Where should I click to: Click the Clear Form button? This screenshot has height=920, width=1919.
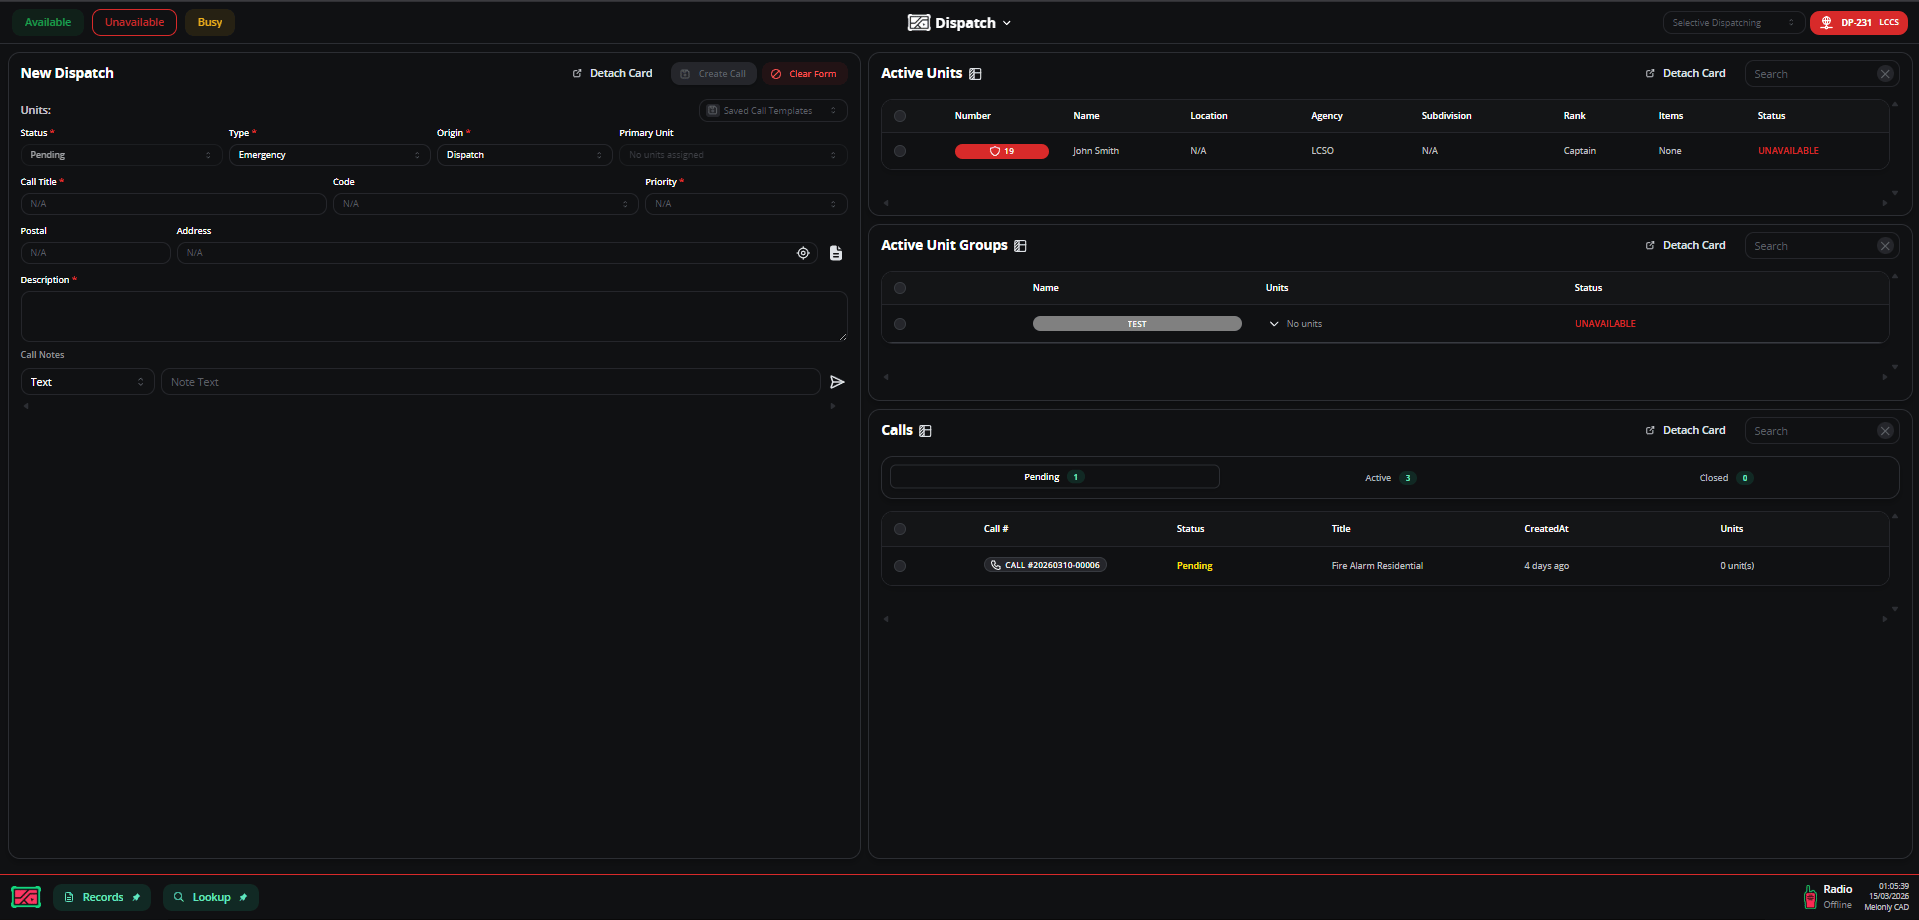click(x=805, y=74)
